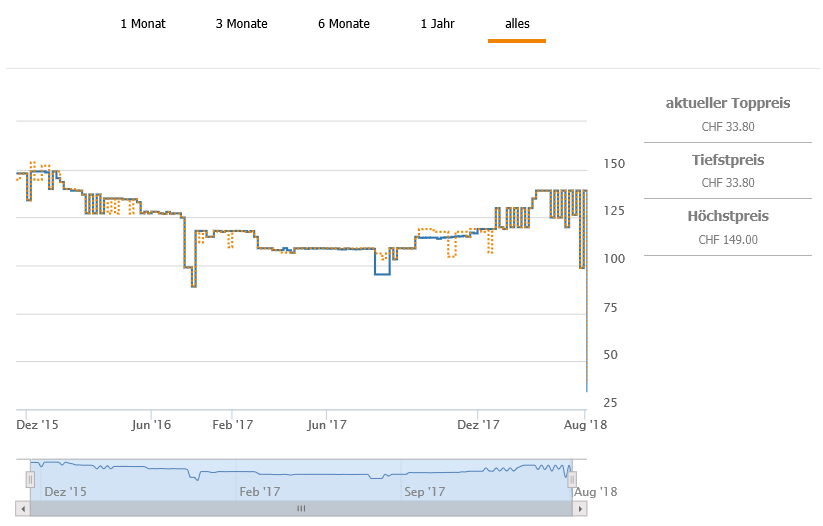Image resolution: width=823 pixels, height=526 pixels.
Task: Click the Dez '17 x-axis label
Action: click(478, 425)
